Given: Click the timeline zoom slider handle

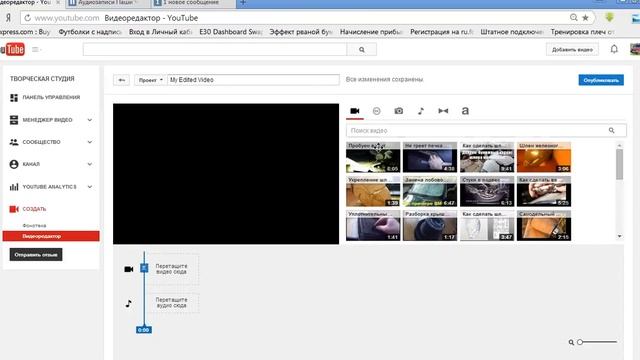Looking at the screenshot, I should click(x=580, y=342).
